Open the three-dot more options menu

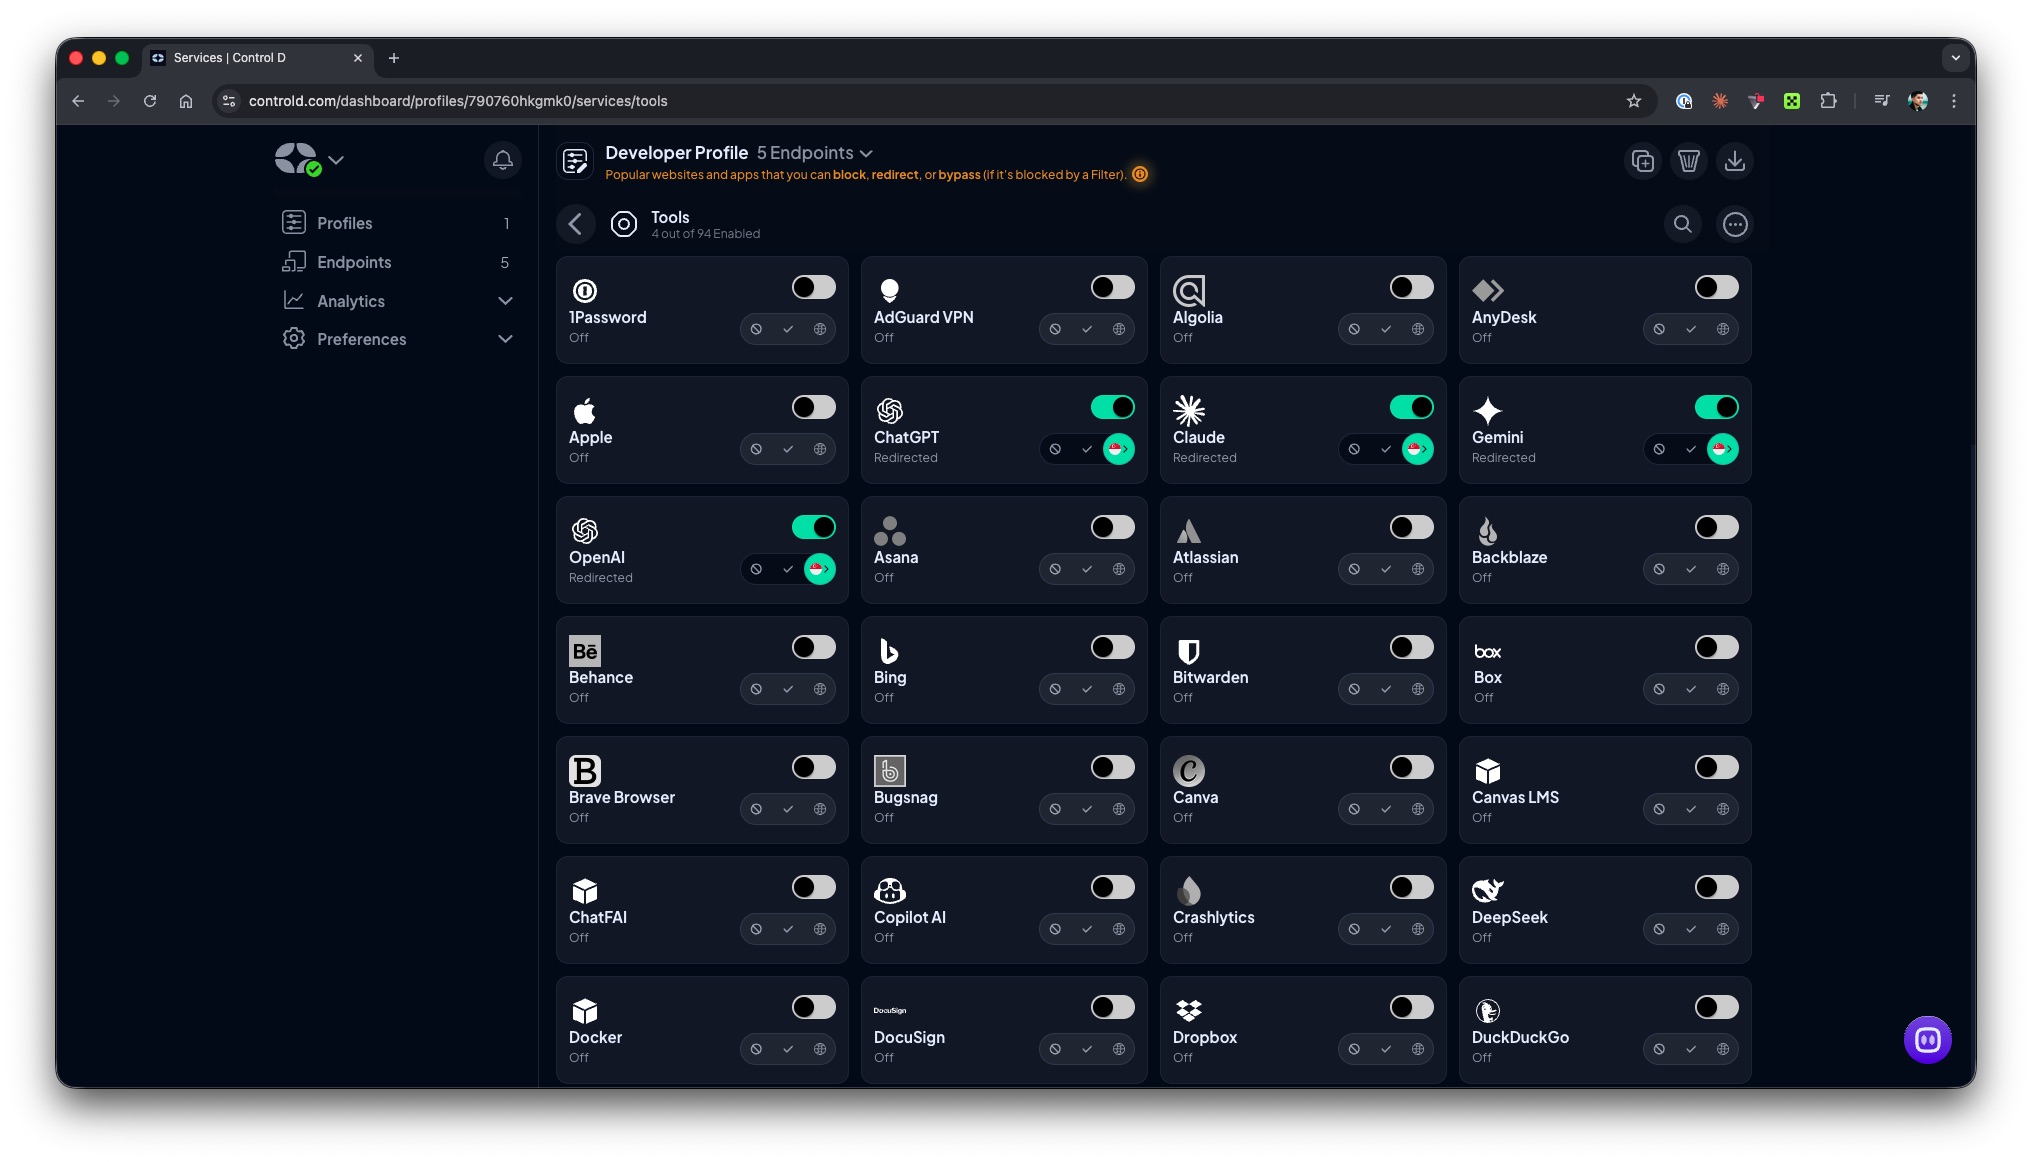(x=1735, y=224)
